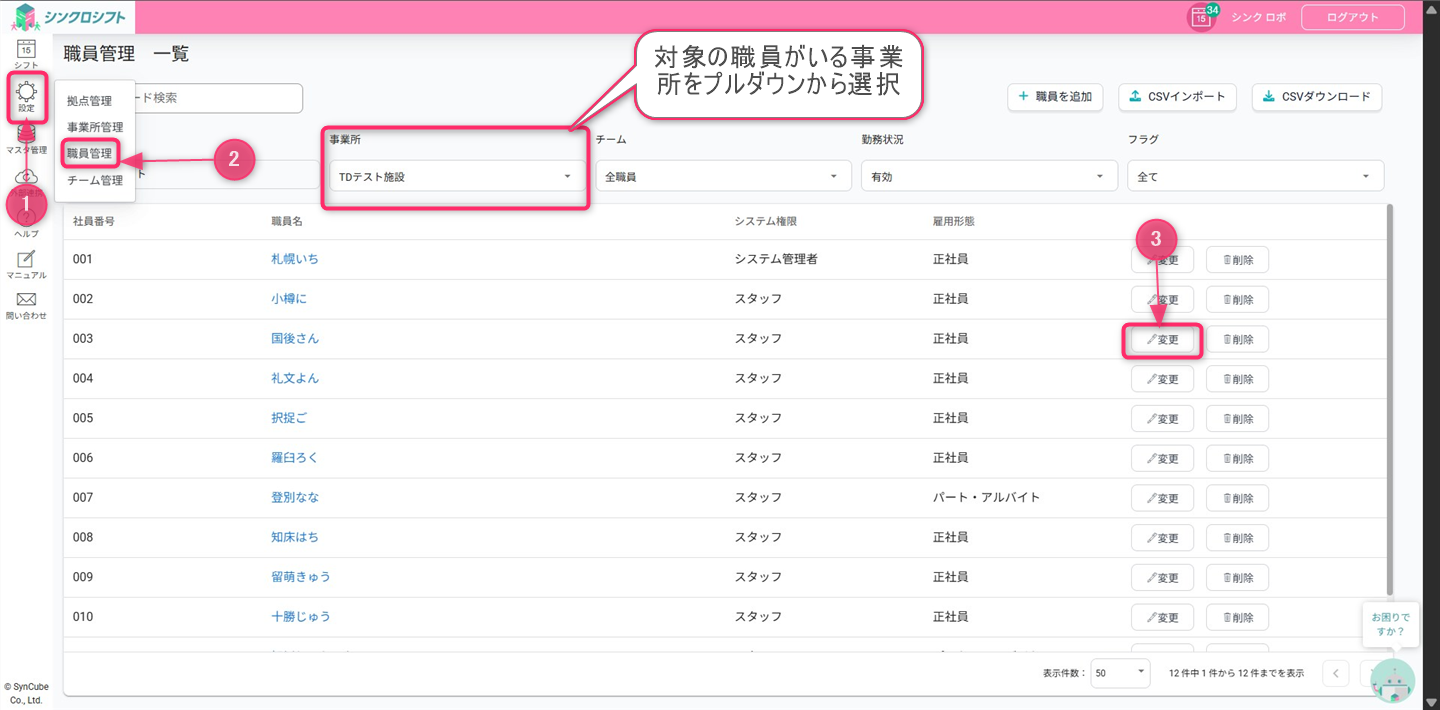Viewport: 1440px width, 710px height.
Task: Select 拠点管理 from the settings menu
Action: (90, 101)
